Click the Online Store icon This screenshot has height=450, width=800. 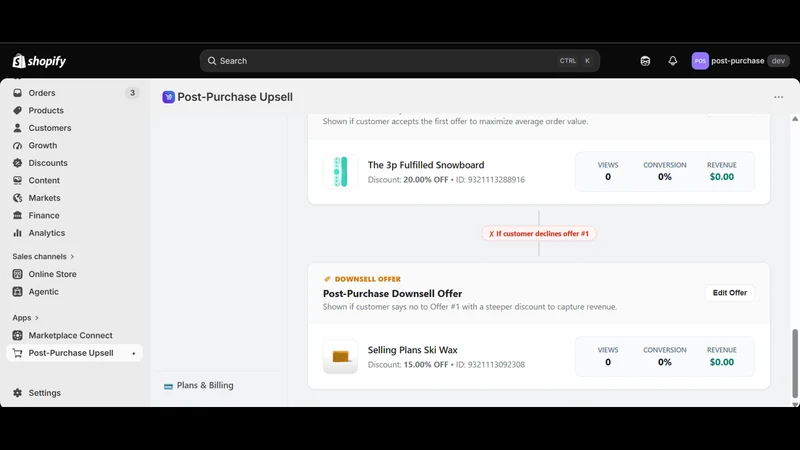coord(17,274)
